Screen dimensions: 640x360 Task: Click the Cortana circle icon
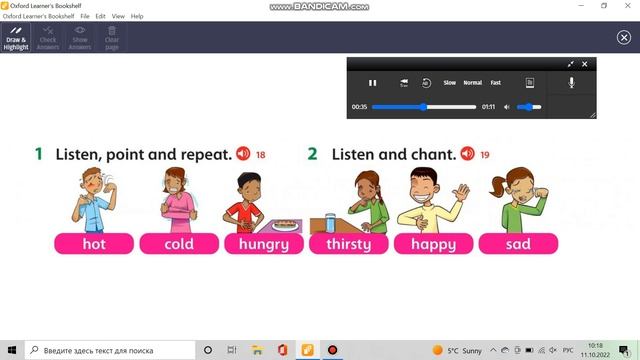[x=208, y=350]
